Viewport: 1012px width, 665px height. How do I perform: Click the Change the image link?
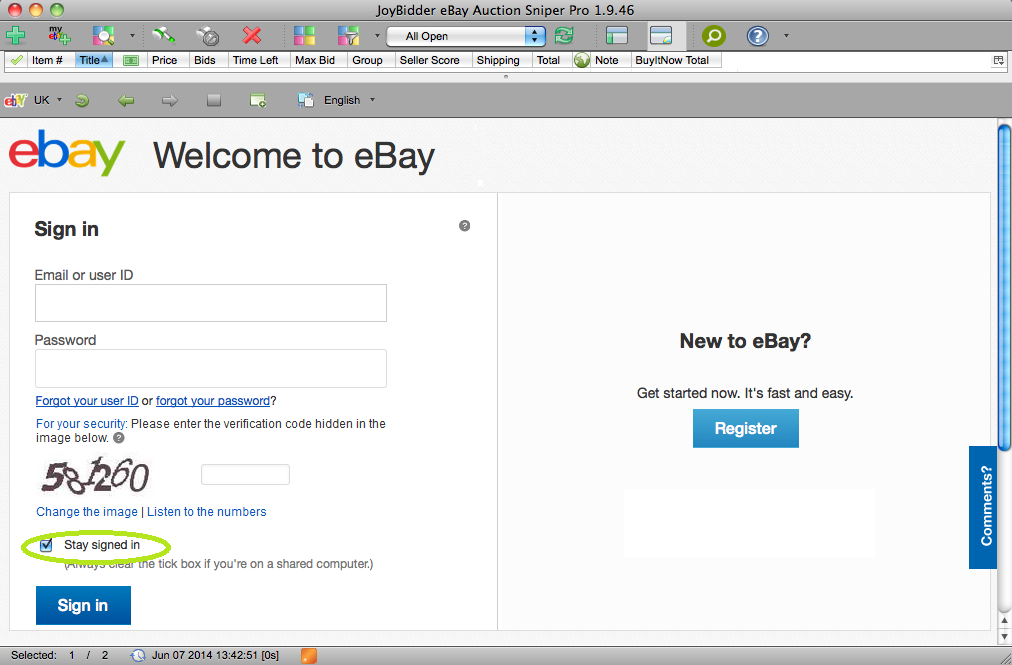tap(86, 511)
